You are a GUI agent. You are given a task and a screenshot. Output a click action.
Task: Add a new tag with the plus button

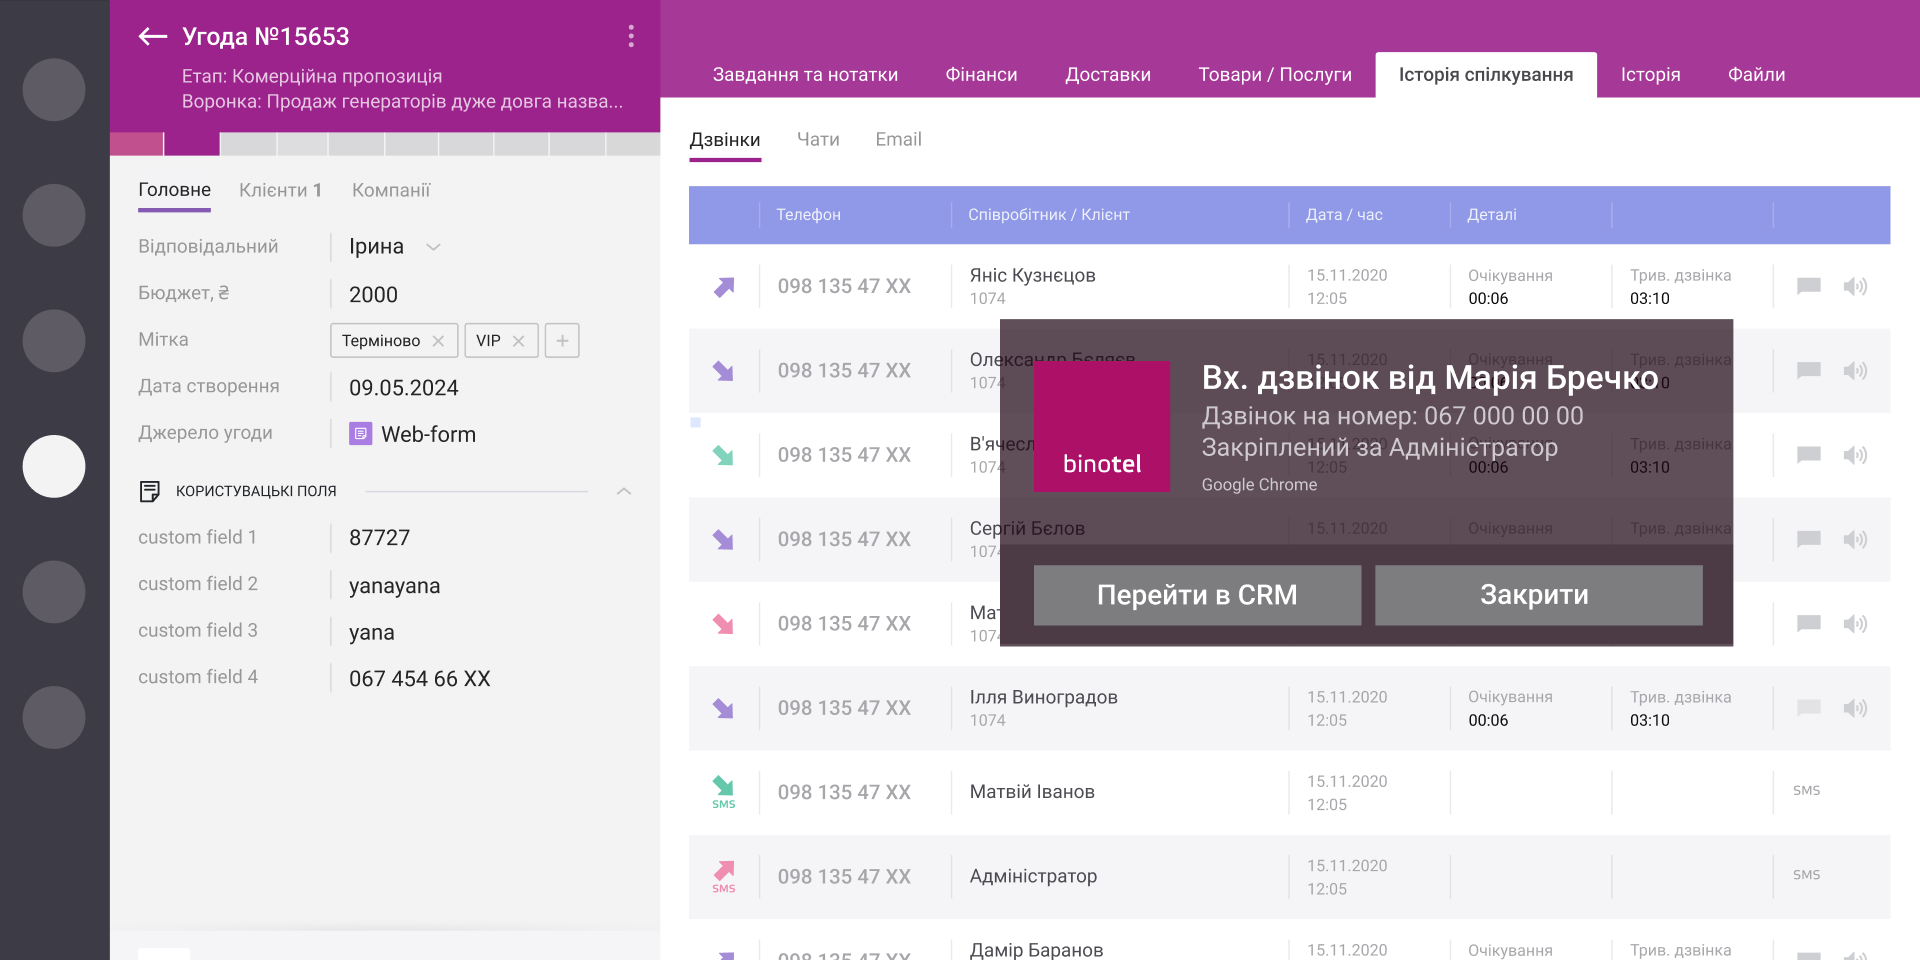562,340
